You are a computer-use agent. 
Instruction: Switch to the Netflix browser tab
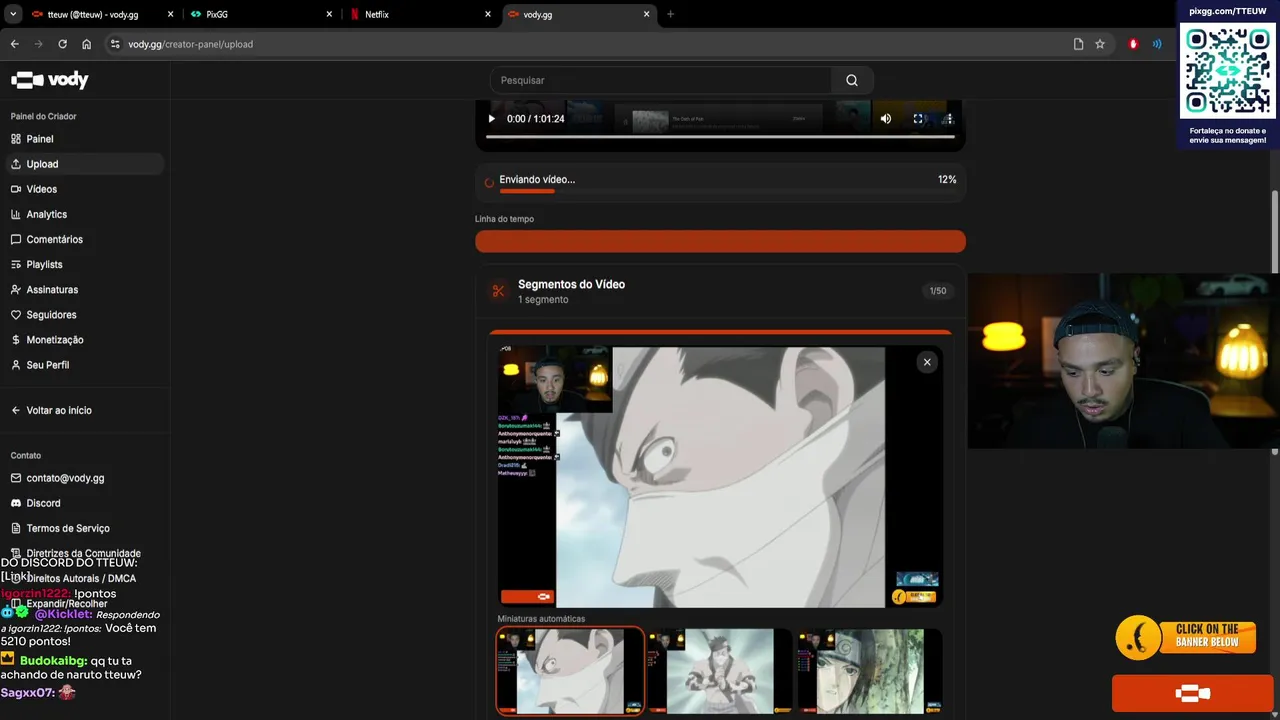pyautogui.click(x=418, y=14)
